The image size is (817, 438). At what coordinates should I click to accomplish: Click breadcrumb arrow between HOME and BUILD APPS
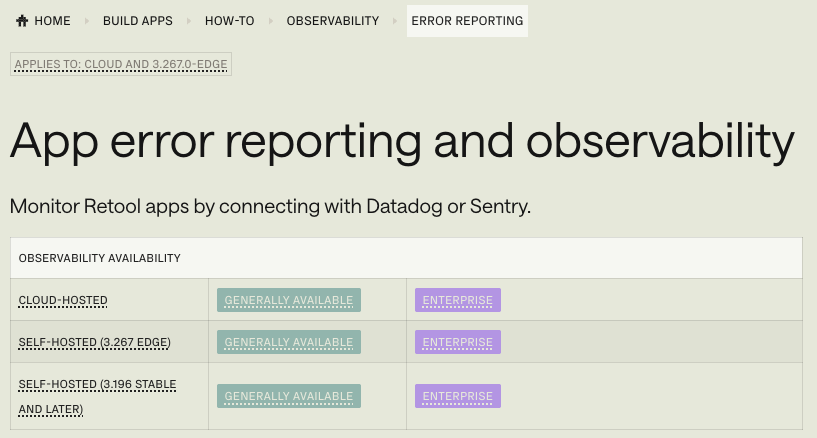87,21
